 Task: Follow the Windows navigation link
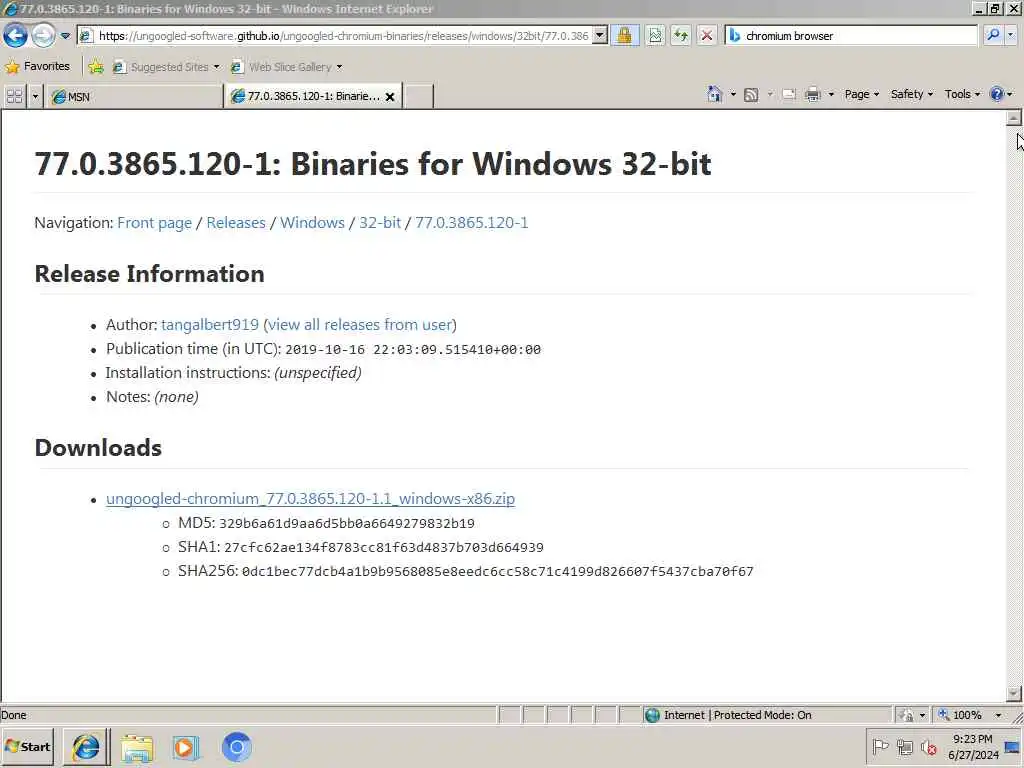[312, 223]
